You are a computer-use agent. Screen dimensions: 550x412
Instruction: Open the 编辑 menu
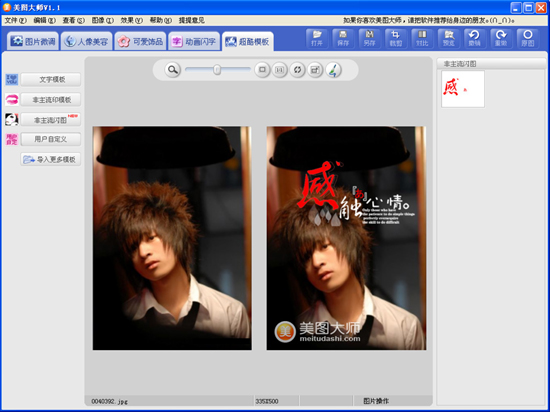coord(45,20)
